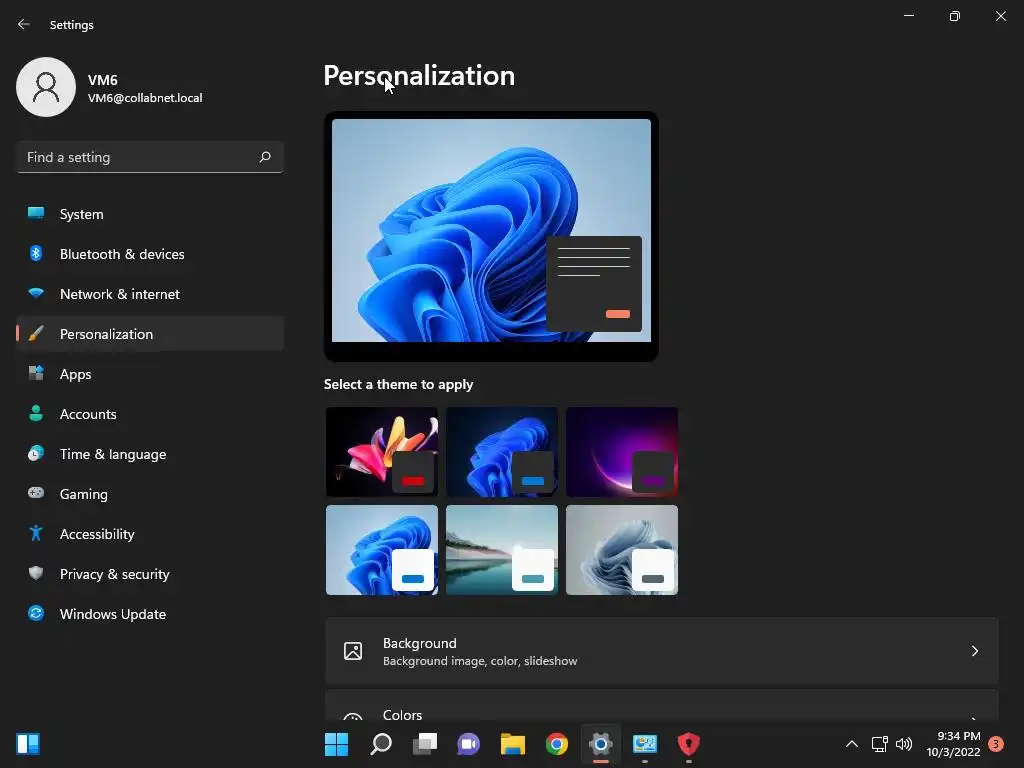The image size is (1024, 768).
Task: Click the Windows Update sync icon
Action: [x=36, y=613]
